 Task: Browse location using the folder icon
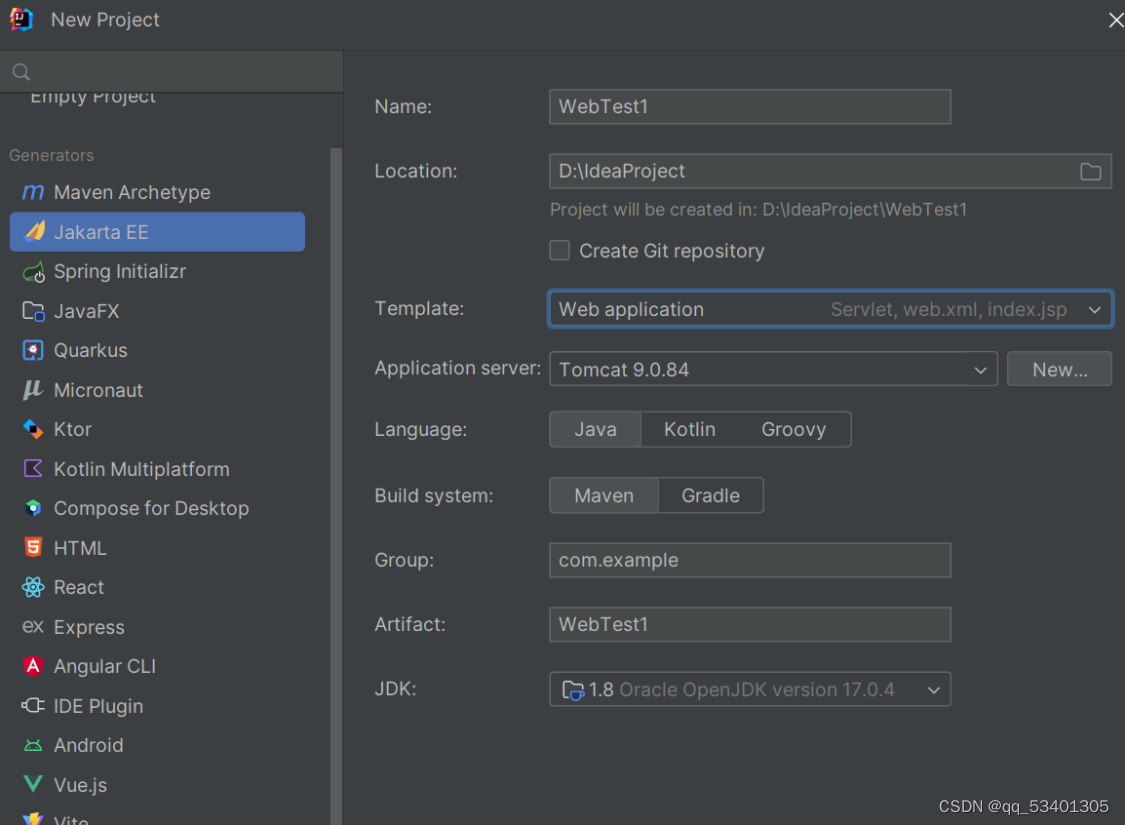(1090, 171)
